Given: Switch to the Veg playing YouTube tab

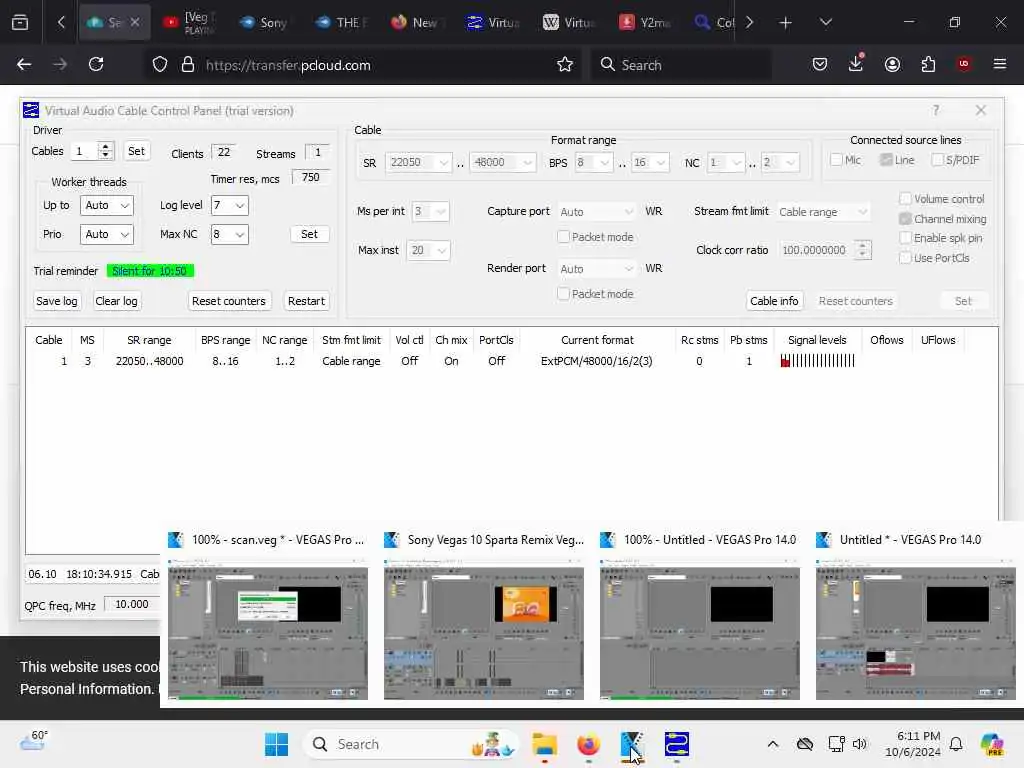Looking at the screenshot, I should click(188, 23).
